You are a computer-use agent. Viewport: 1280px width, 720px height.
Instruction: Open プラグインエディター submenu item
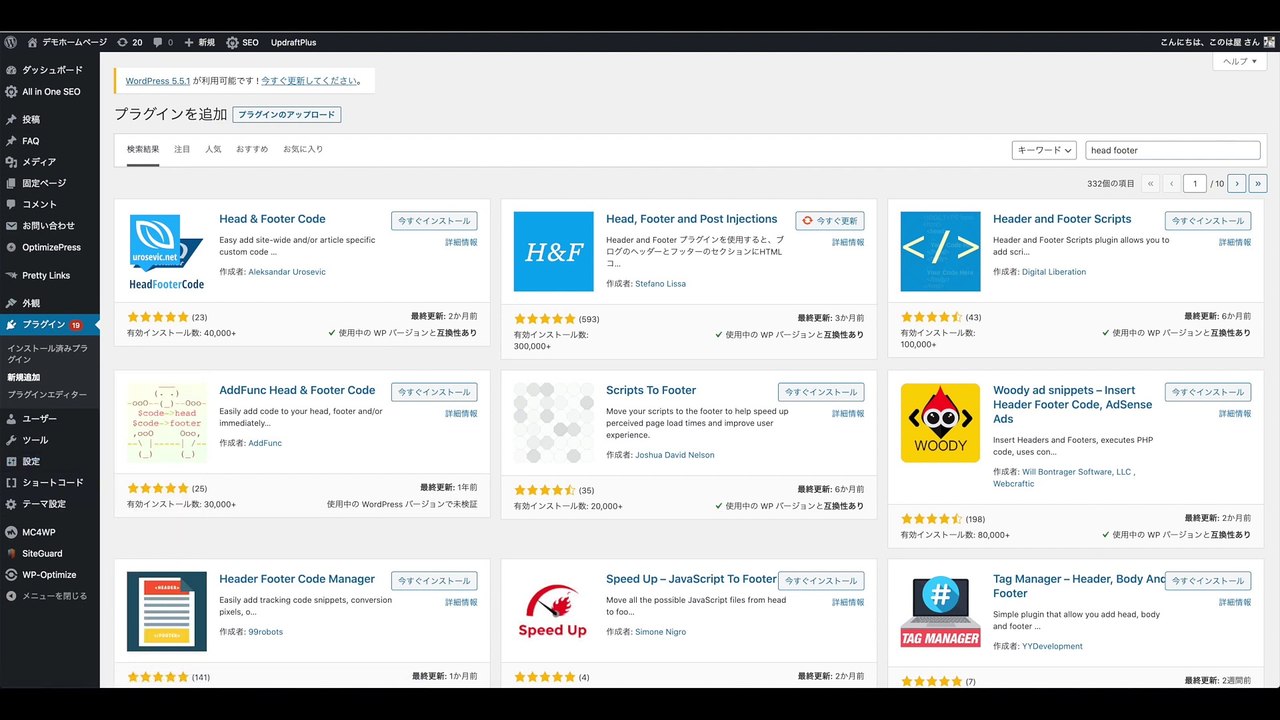click(47, 394)
